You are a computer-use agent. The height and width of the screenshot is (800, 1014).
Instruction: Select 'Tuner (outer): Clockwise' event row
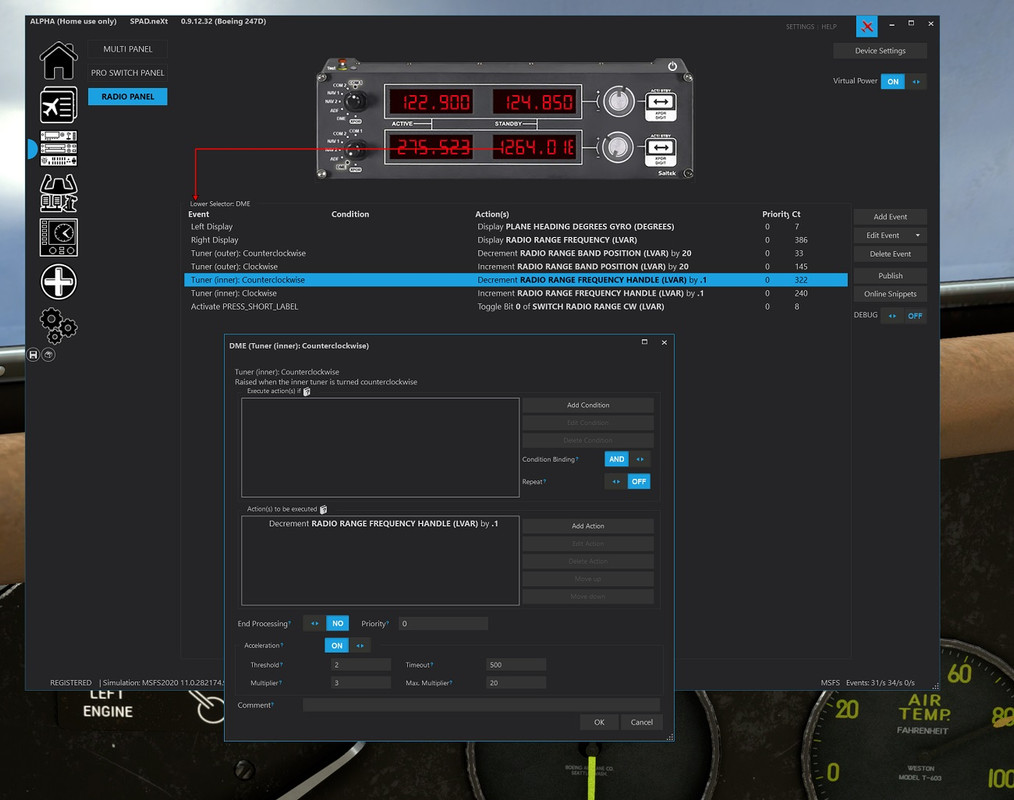click(x=515, y=266)
